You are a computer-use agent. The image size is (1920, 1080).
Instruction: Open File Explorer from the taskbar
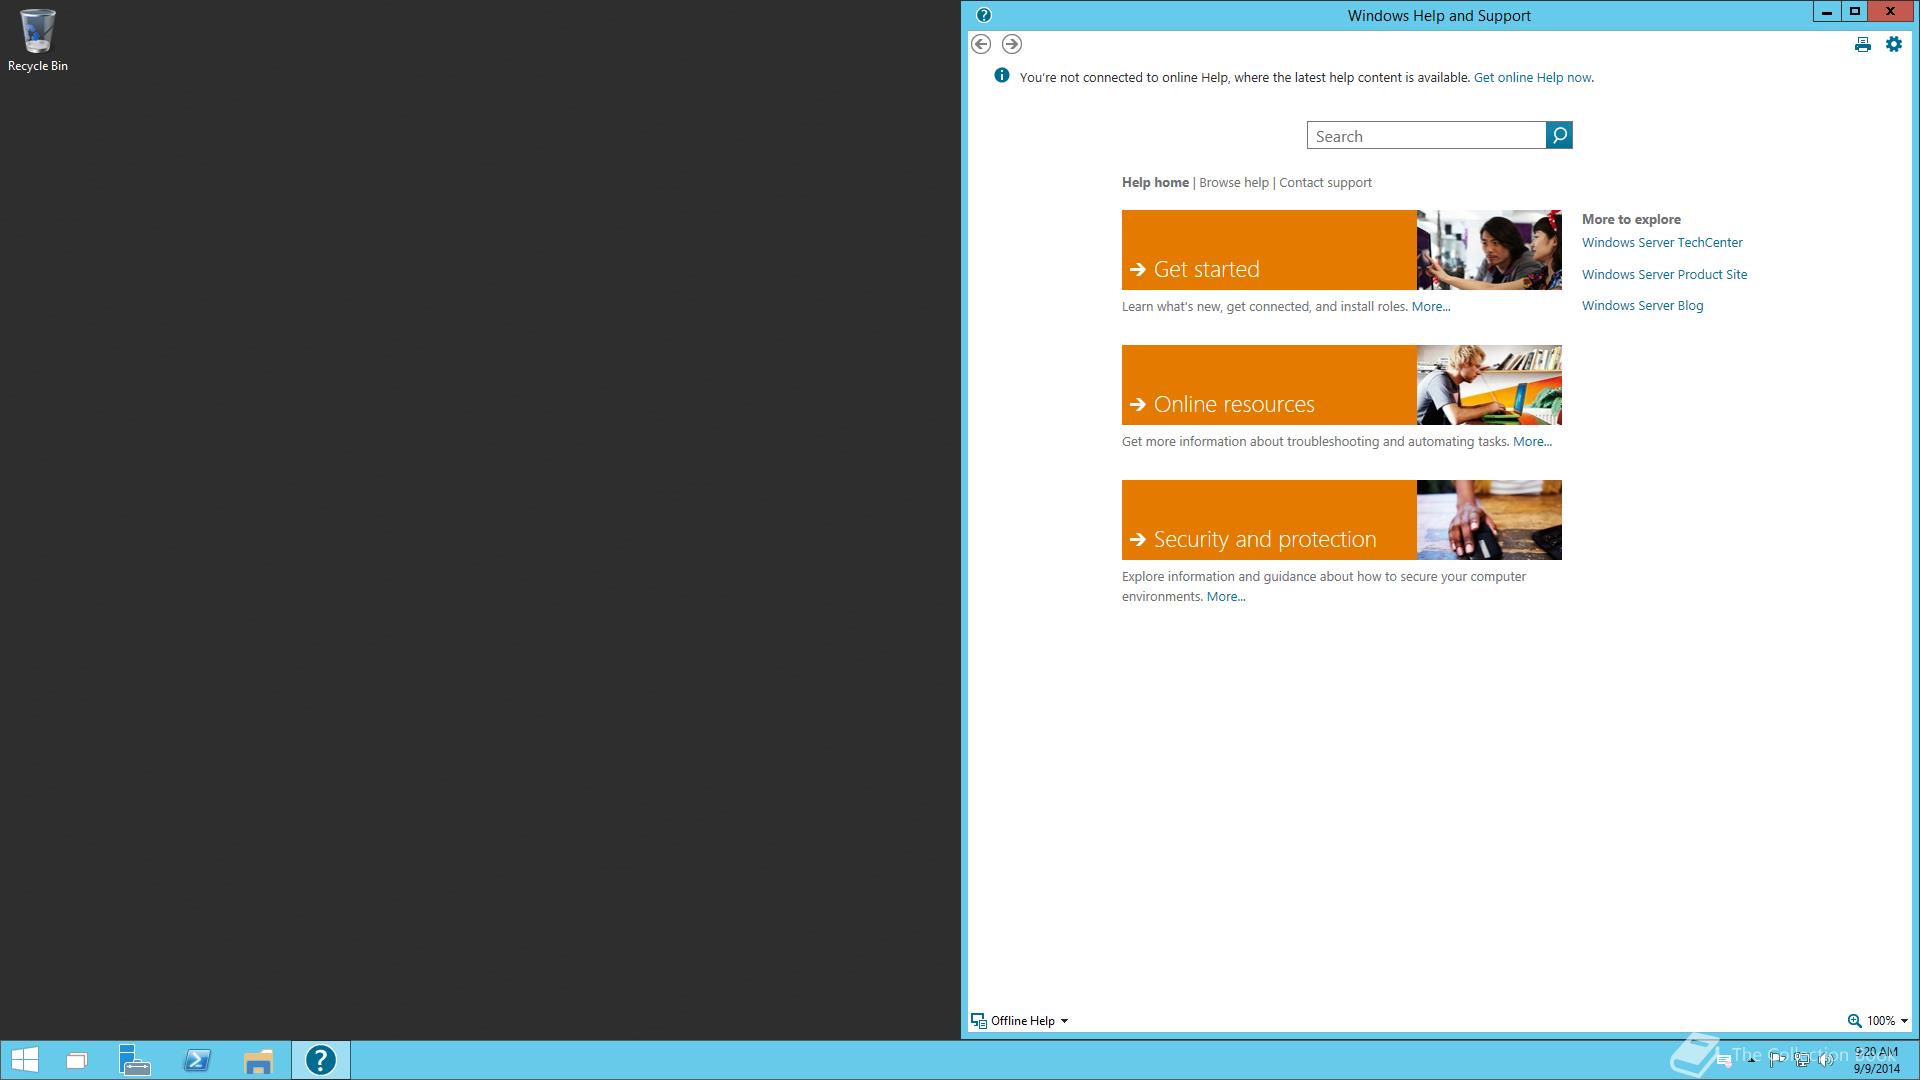tap(258, 1060)
